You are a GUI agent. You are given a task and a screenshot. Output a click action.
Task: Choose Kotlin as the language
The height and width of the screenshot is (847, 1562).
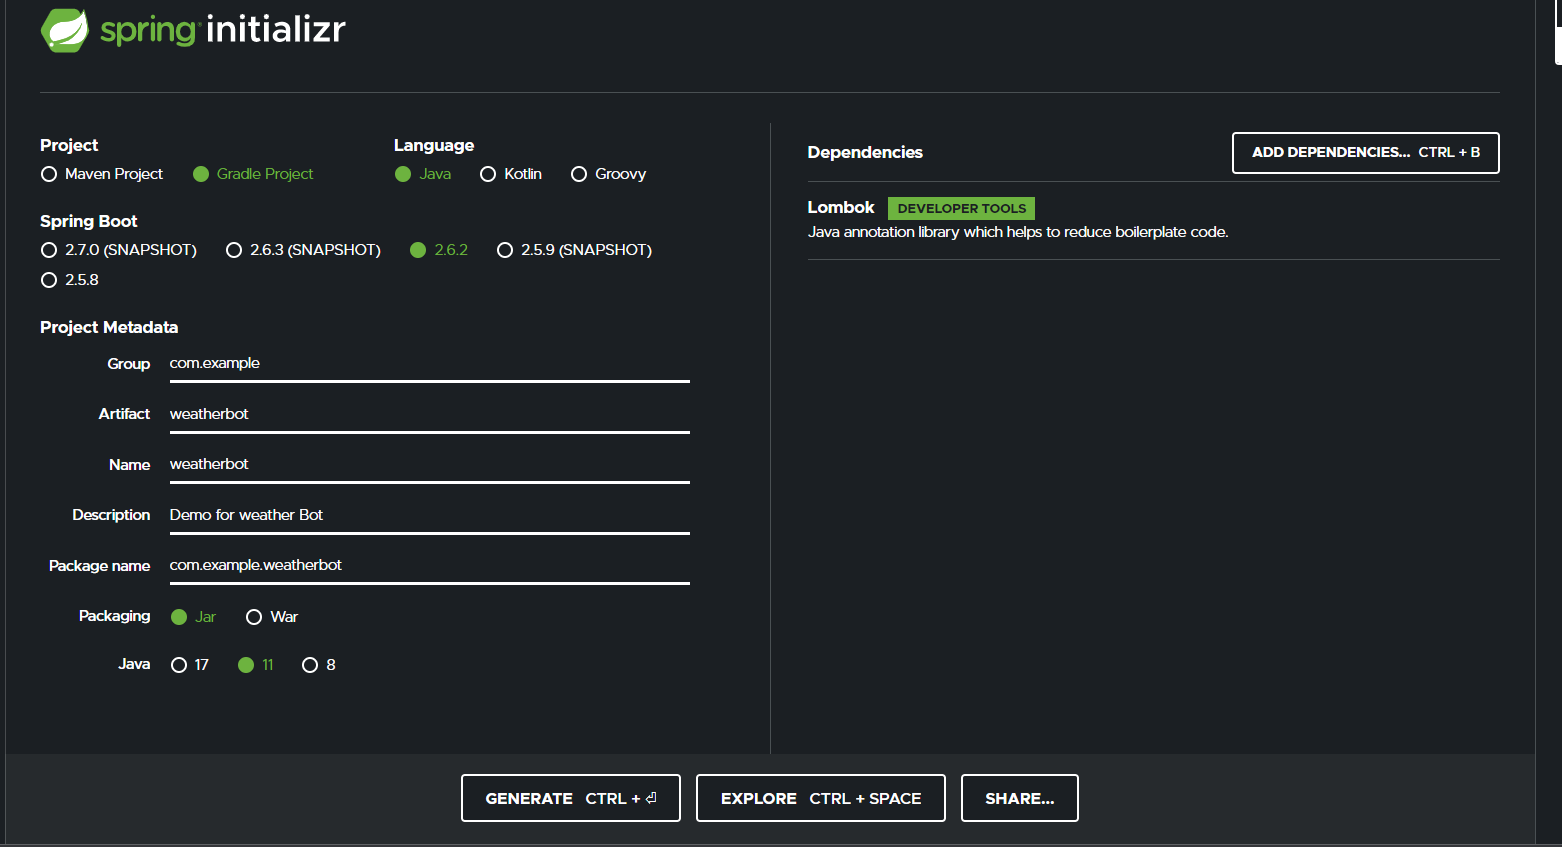pos(511,174)
